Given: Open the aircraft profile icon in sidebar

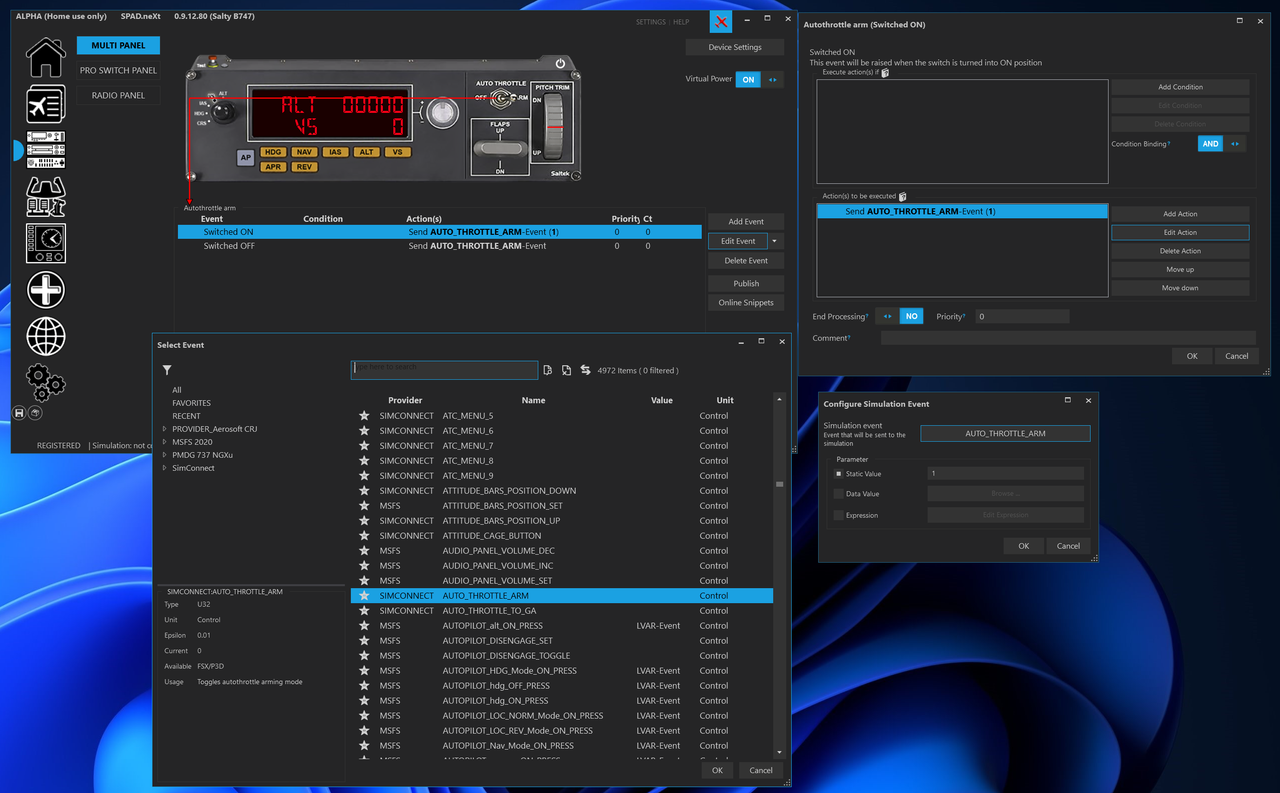Looking at the screenshot, I should click(45, 104).
